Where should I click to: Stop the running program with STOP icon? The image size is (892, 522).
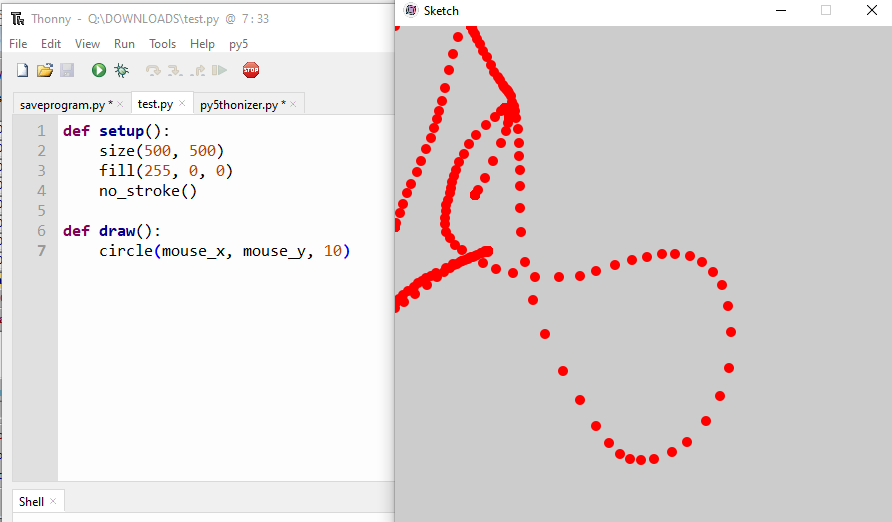[251, 70]
